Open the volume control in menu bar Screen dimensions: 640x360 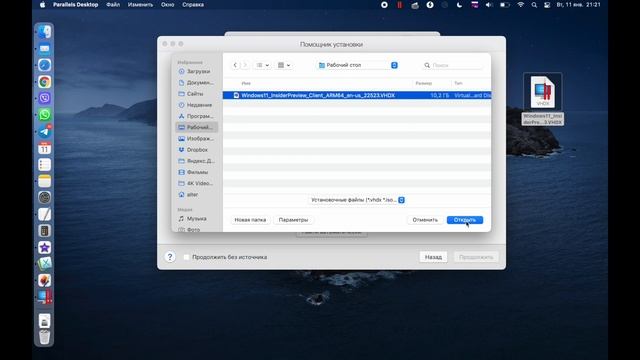489,5
